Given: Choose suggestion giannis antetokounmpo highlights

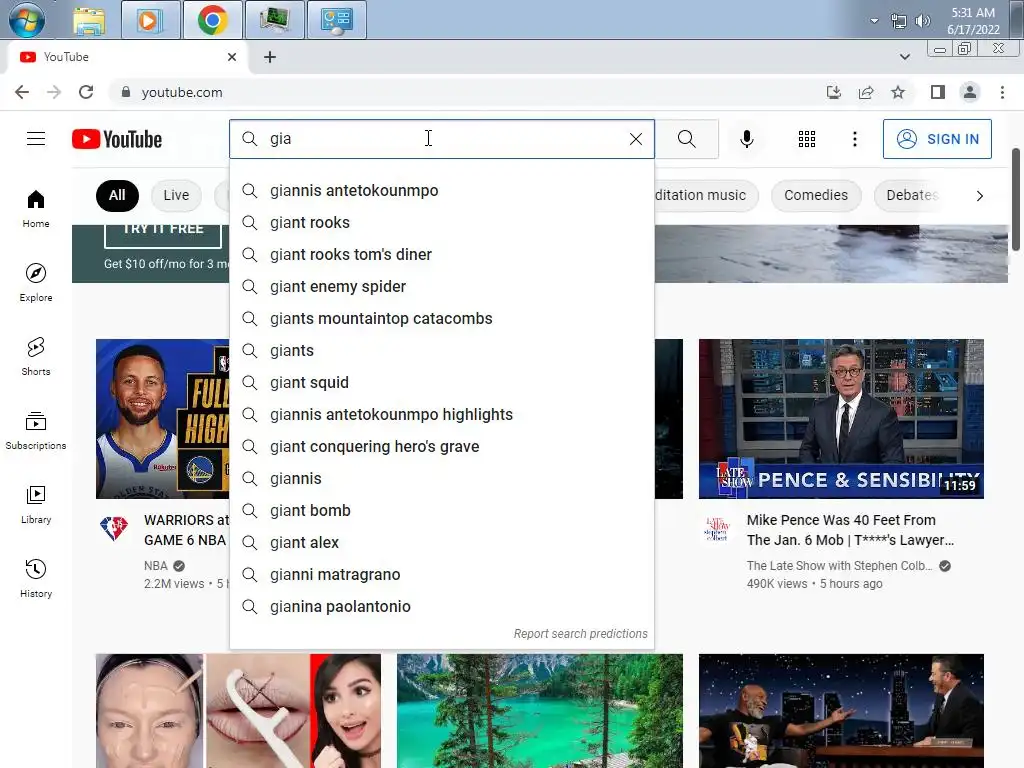Looking at the screenshot, I should 441,415.
